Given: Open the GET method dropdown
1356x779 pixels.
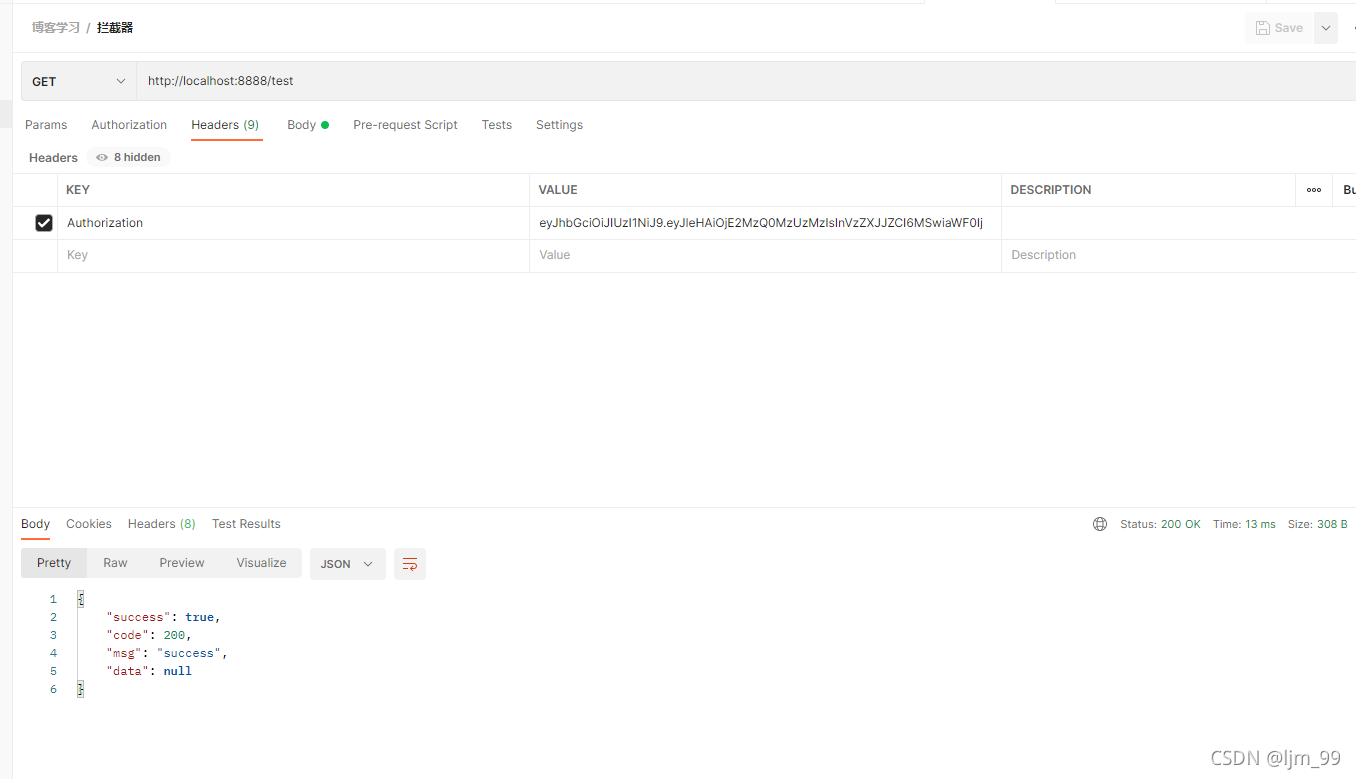Looking at the screenshot, I should tap(79, 81).
